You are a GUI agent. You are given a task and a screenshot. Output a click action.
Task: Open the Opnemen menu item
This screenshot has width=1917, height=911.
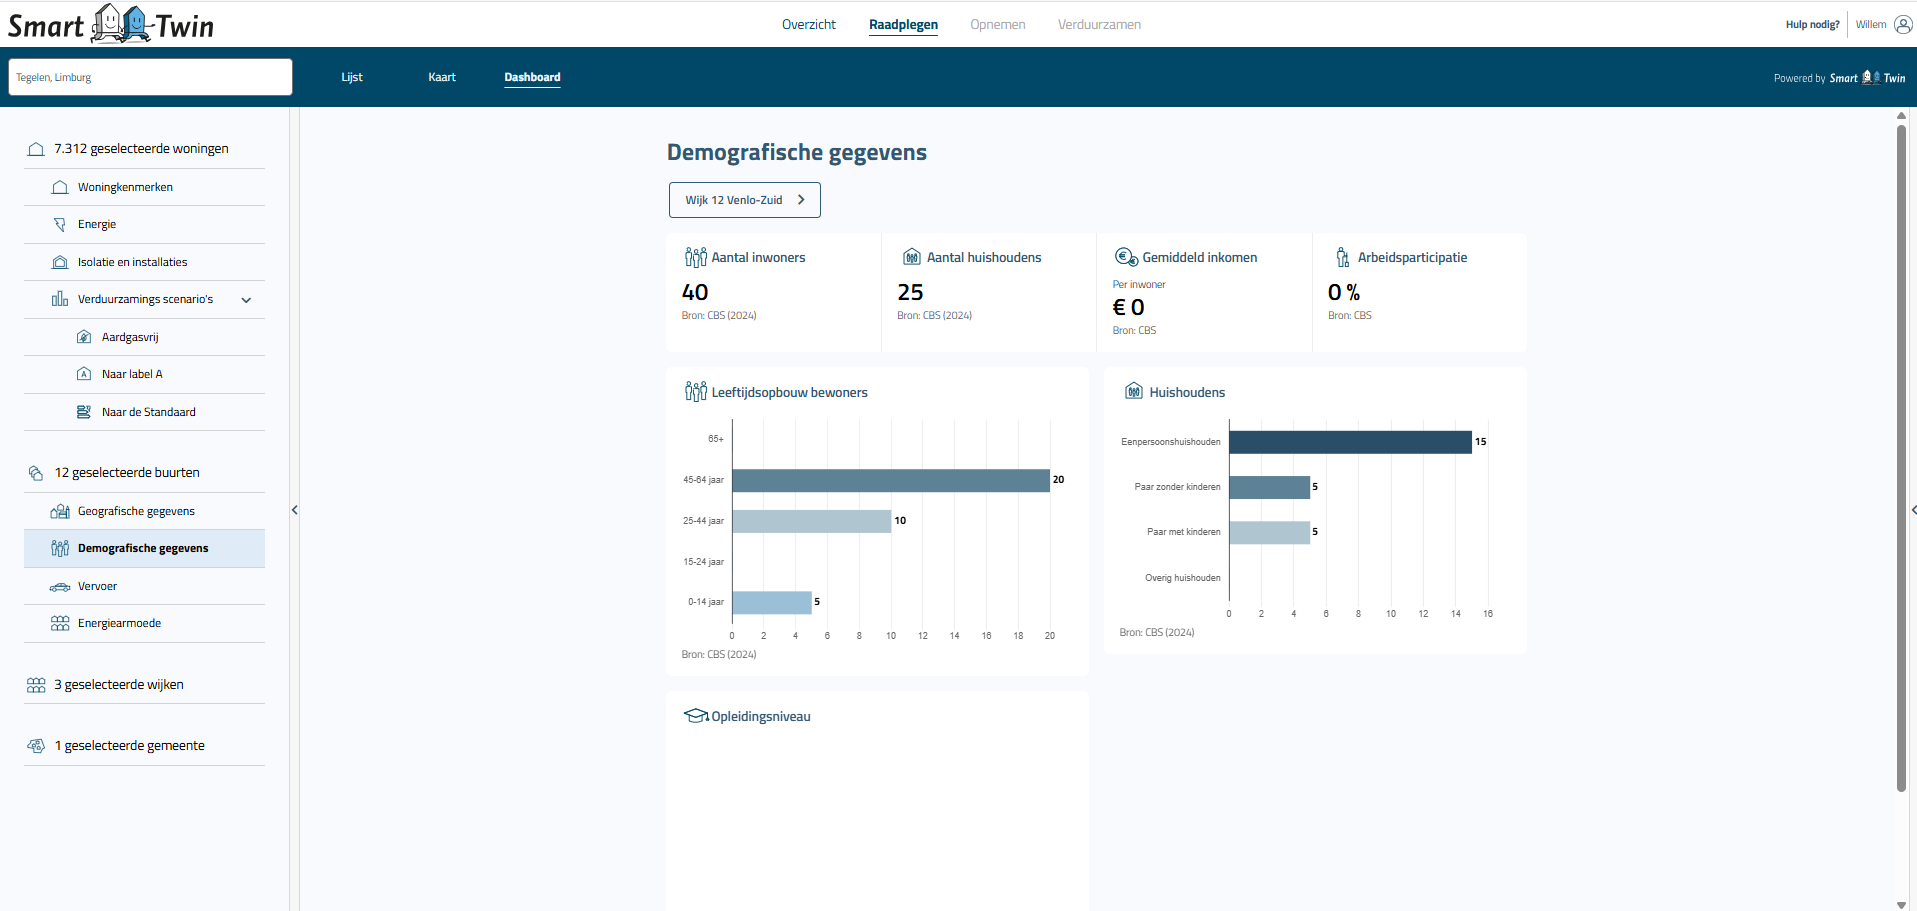point(997,24)
